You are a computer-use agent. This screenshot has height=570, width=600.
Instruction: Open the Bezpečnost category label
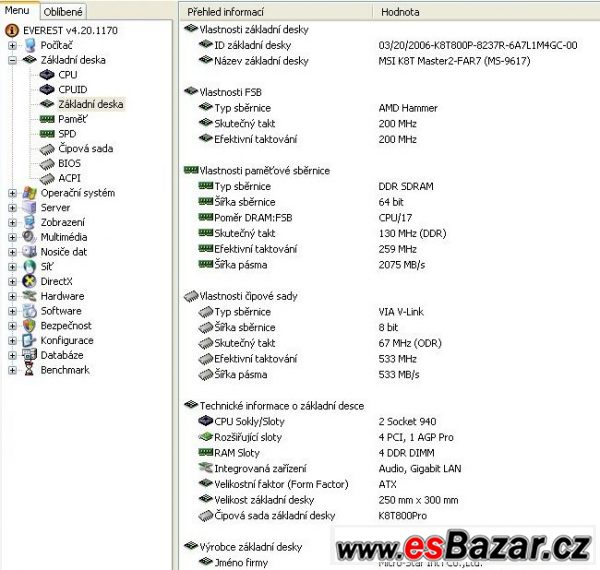[66, 326]
